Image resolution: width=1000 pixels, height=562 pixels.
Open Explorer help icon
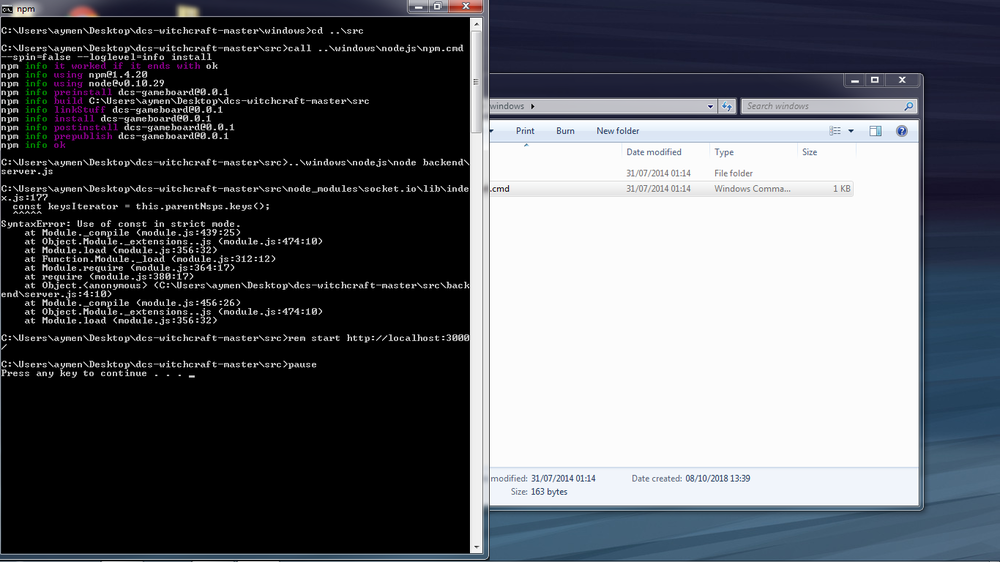902,131
